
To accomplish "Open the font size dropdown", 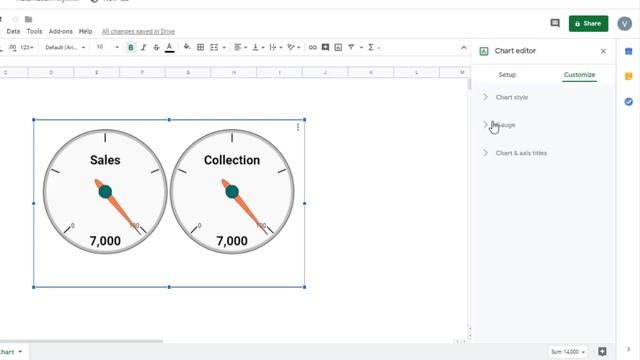I will [107, 47].
